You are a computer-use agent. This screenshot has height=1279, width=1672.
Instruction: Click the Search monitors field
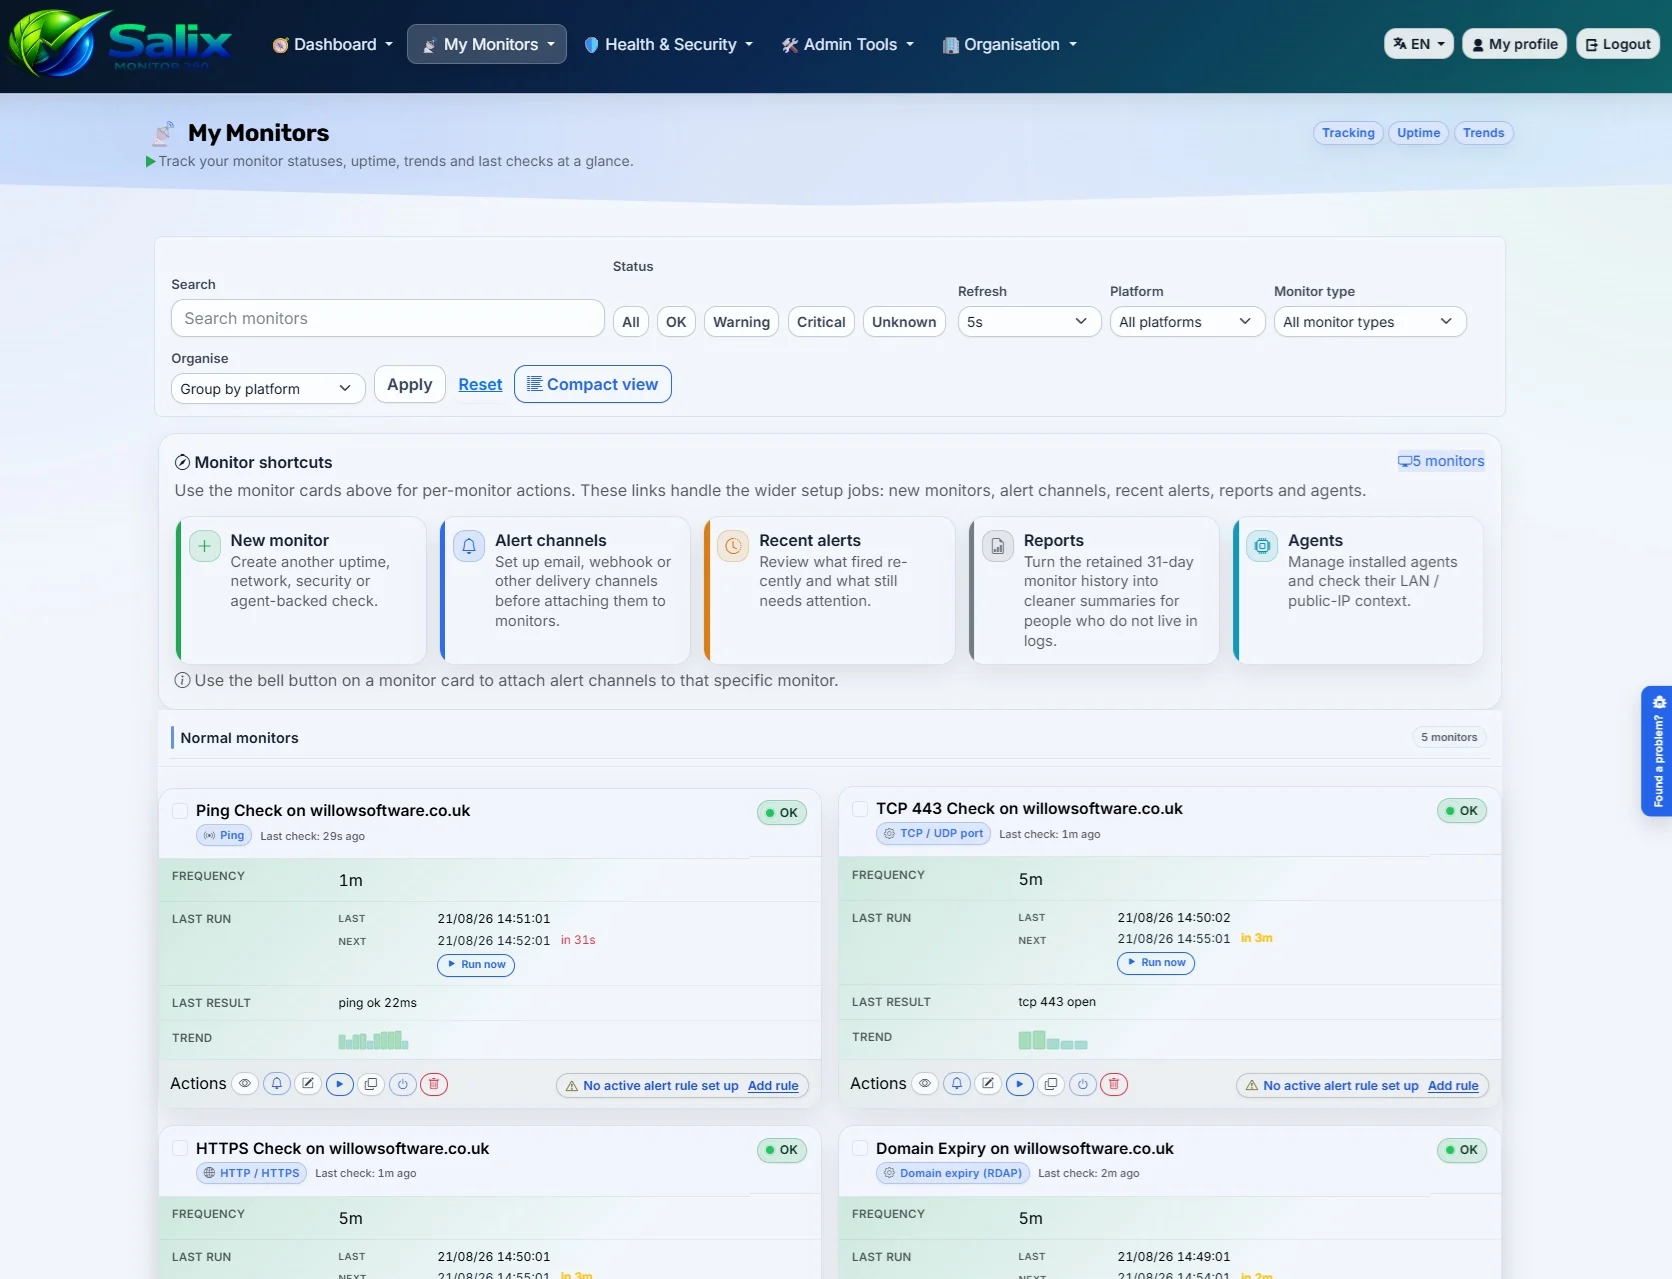tap(388, 319)
